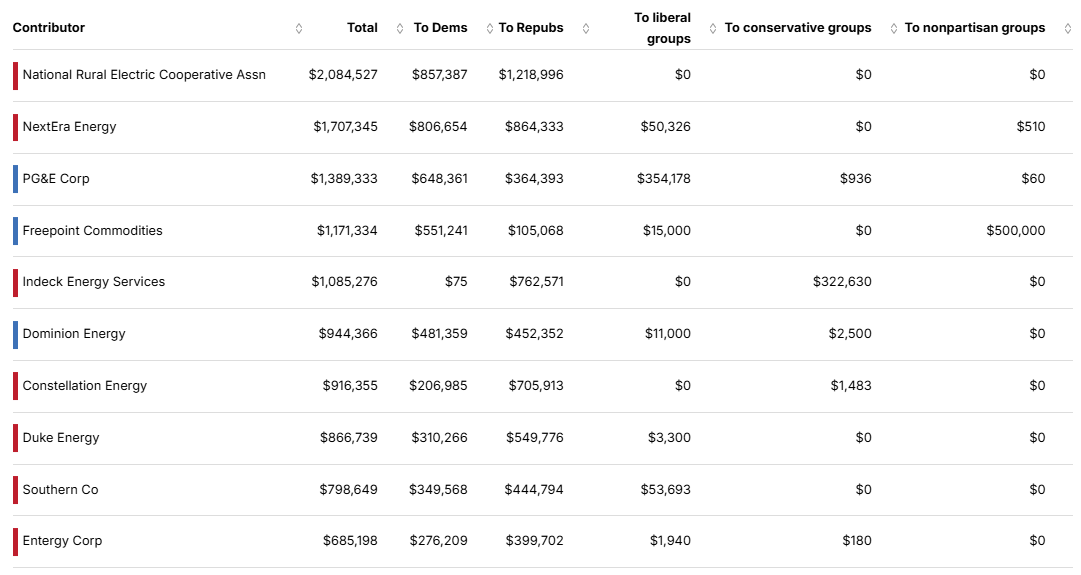The height and width of the screenshot is (575, 1081).
Task: Sort by Total using its arrow icon
Action: [x=400, y=28]
